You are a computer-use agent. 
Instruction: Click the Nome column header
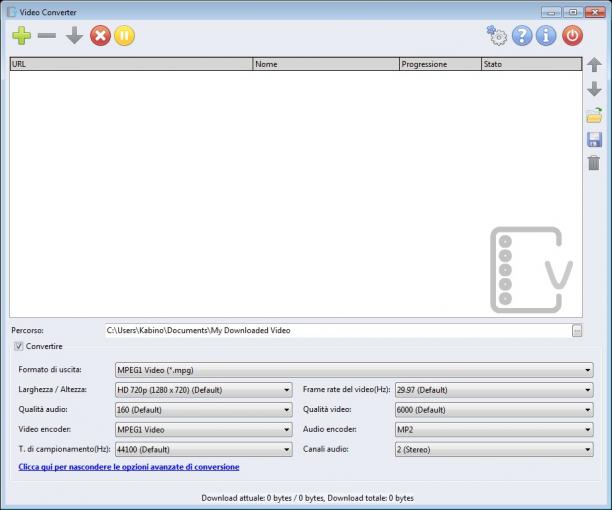(x=326, y=64)
